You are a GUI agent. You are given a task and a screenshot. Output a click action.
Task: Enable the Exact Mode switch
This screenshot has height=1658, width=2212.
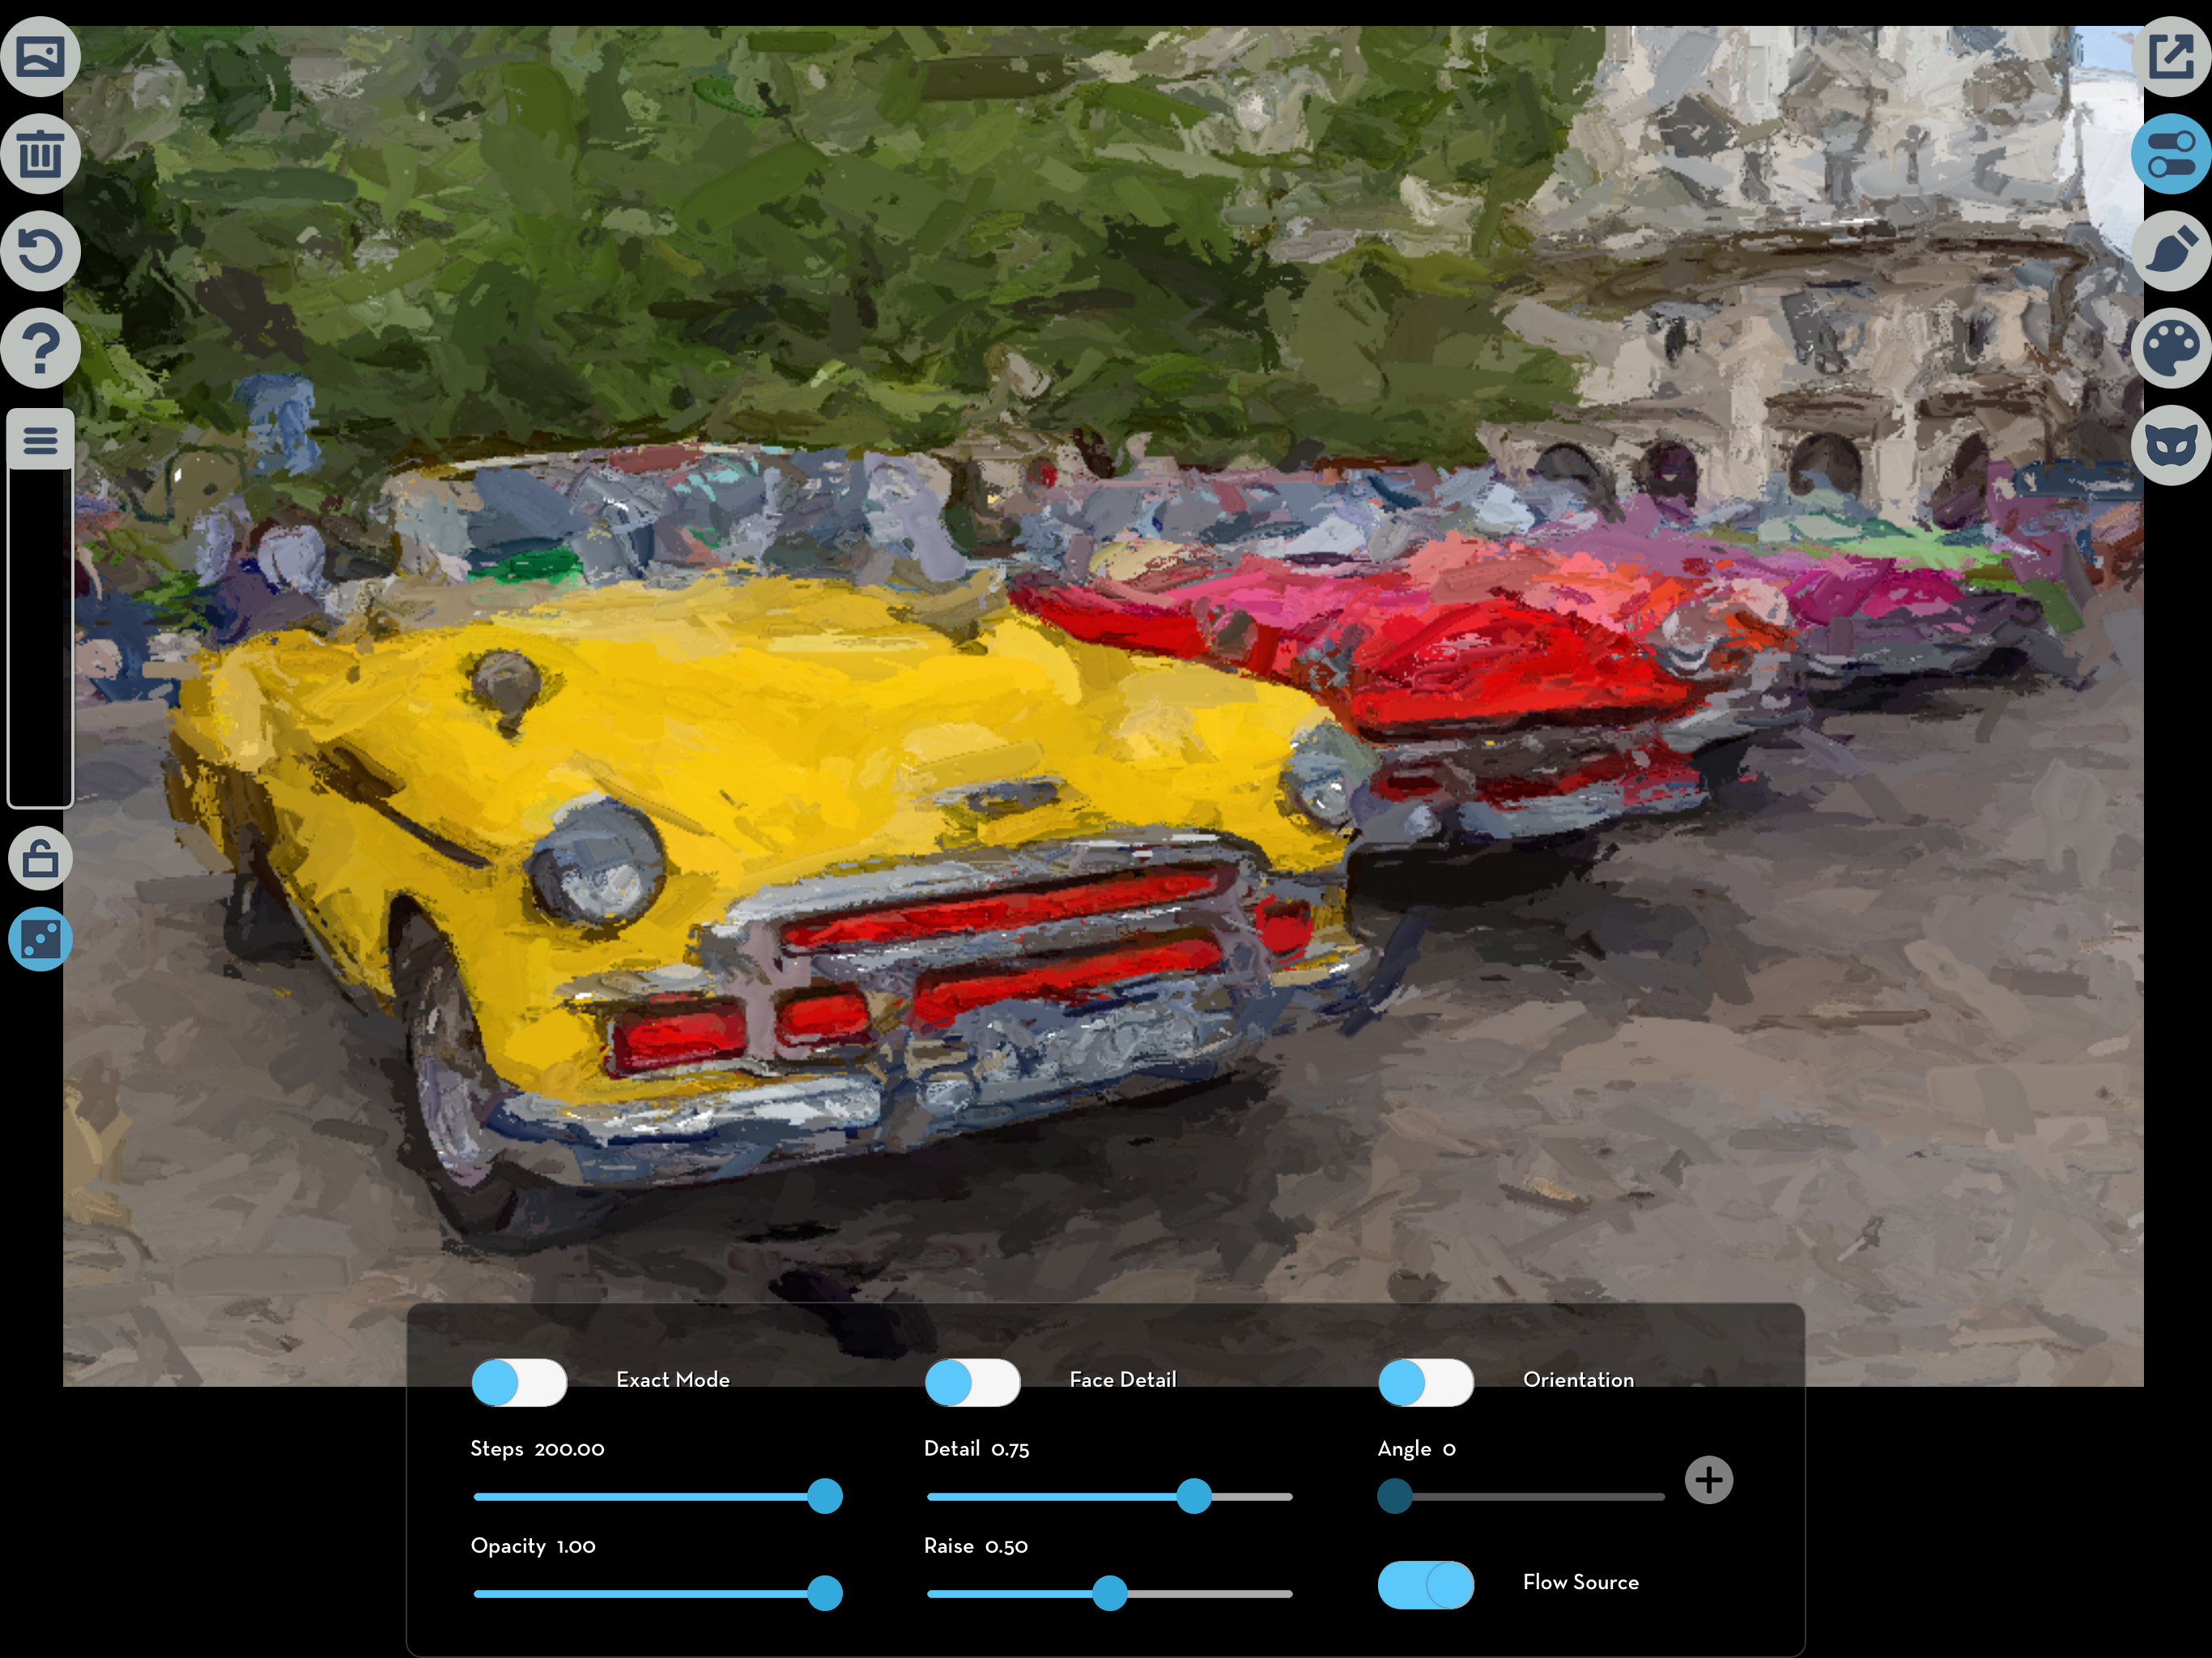pyautogui.click(x=519, y=1382)
